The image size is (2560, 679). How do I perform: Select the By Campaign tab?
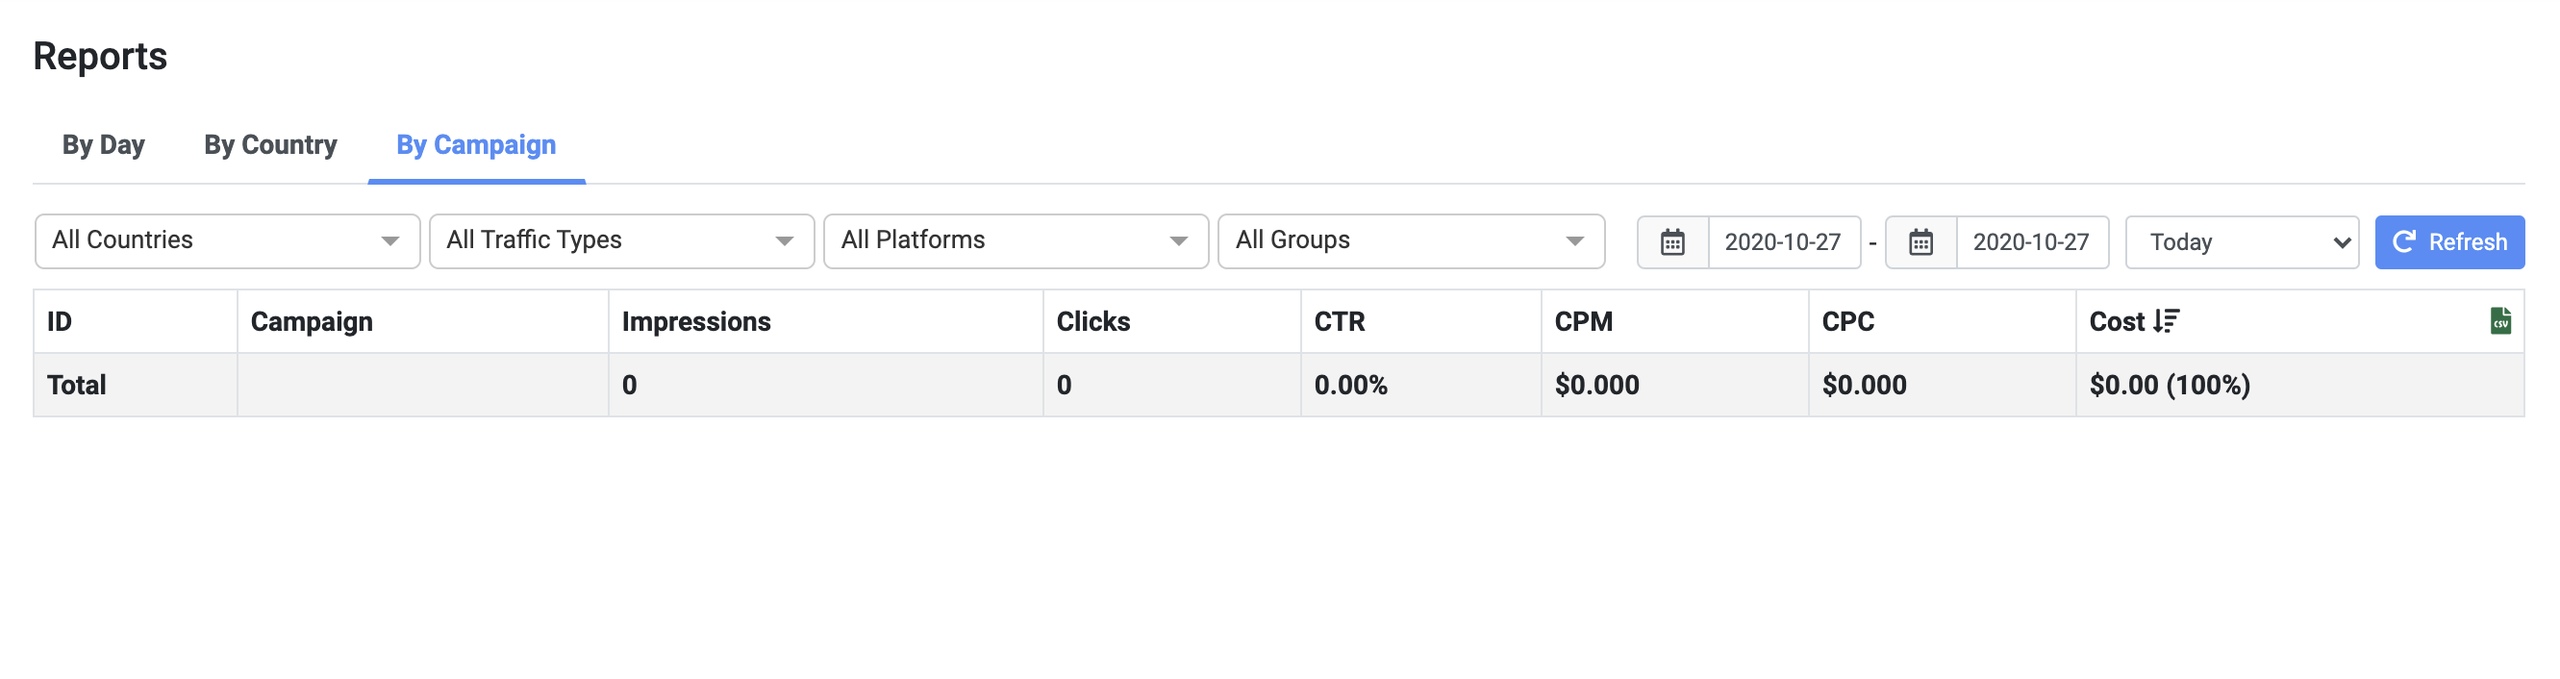pos(476,145)
